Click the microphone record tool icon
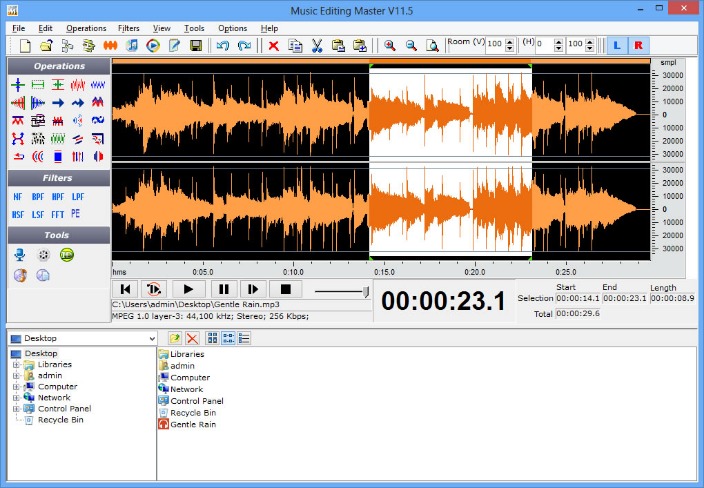Viewport: 704px width, 488px height. point(19,255)
